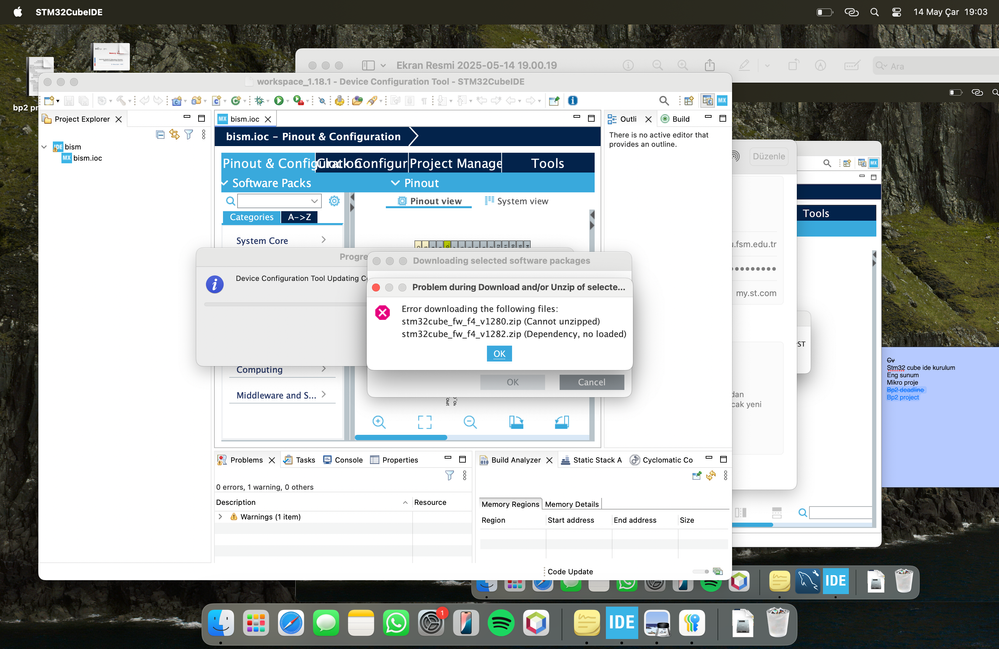Open Spotify from the Dock
This screenshot has width=999, height=649.
click(501, 623)
